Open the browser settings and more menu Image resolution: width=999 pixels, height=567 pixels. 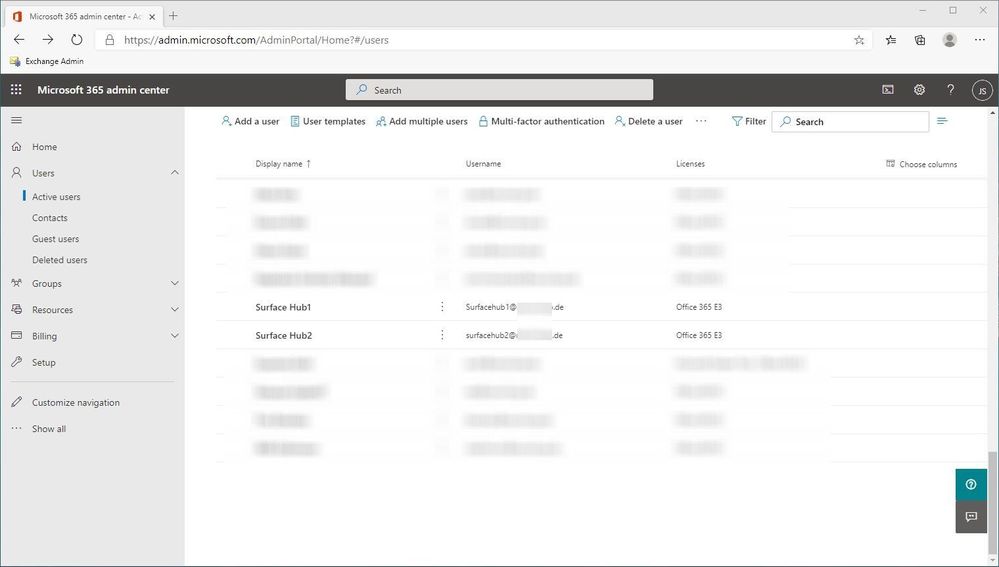(980, 40)
